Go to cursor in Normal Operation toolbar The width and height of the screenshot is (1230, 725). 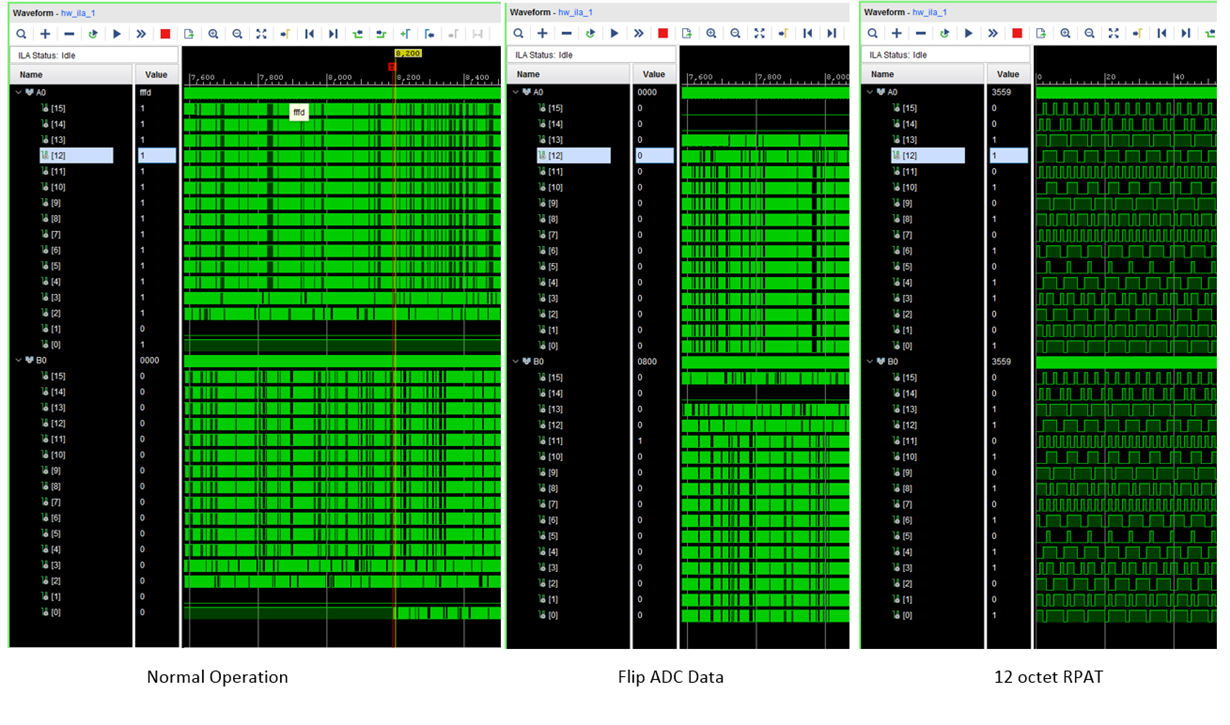tap(285, 33)
